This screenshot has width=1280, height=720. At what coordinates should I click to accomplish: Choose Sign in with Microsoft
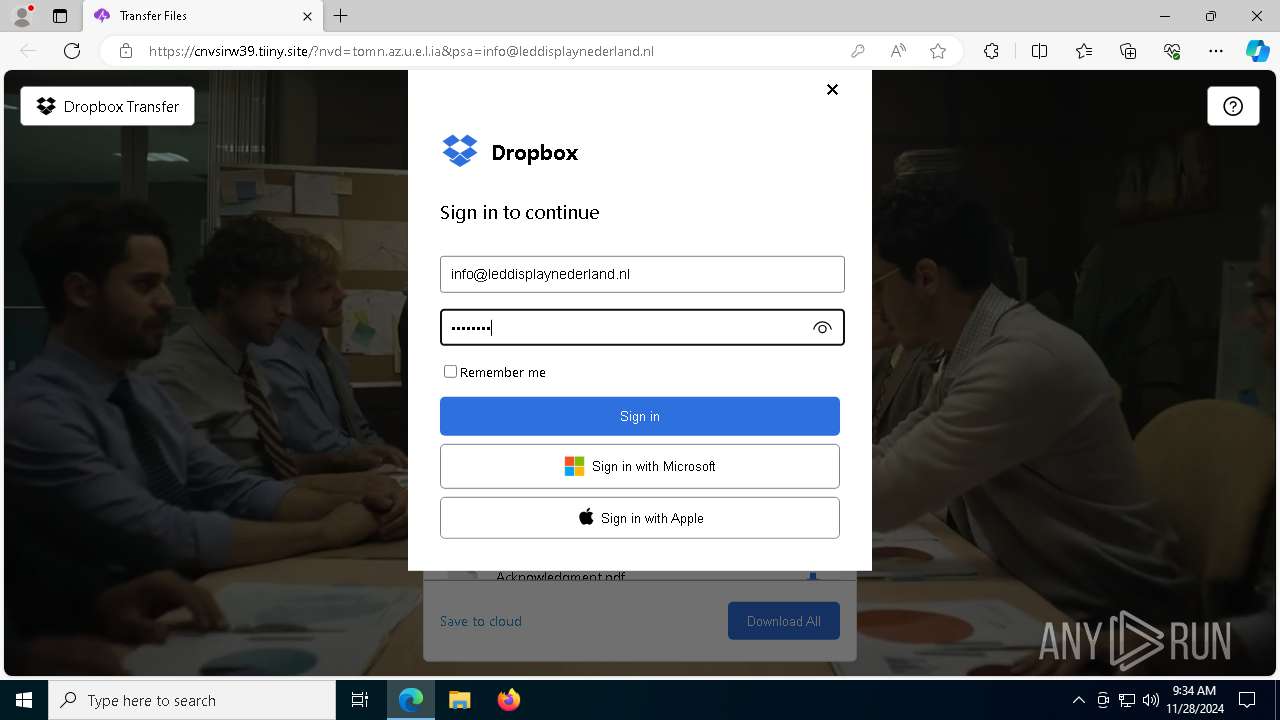[x=640, y=466]
